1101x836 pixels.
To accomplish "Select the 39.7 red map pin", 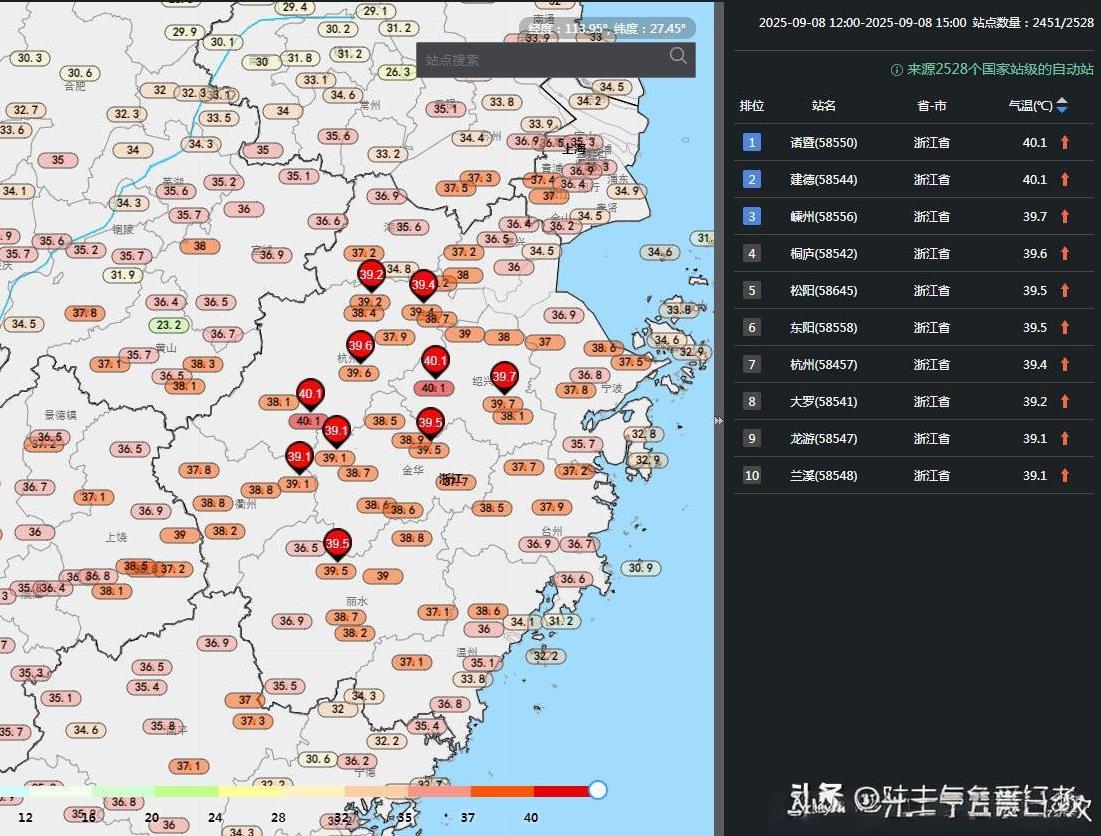I will coord(504,378).
